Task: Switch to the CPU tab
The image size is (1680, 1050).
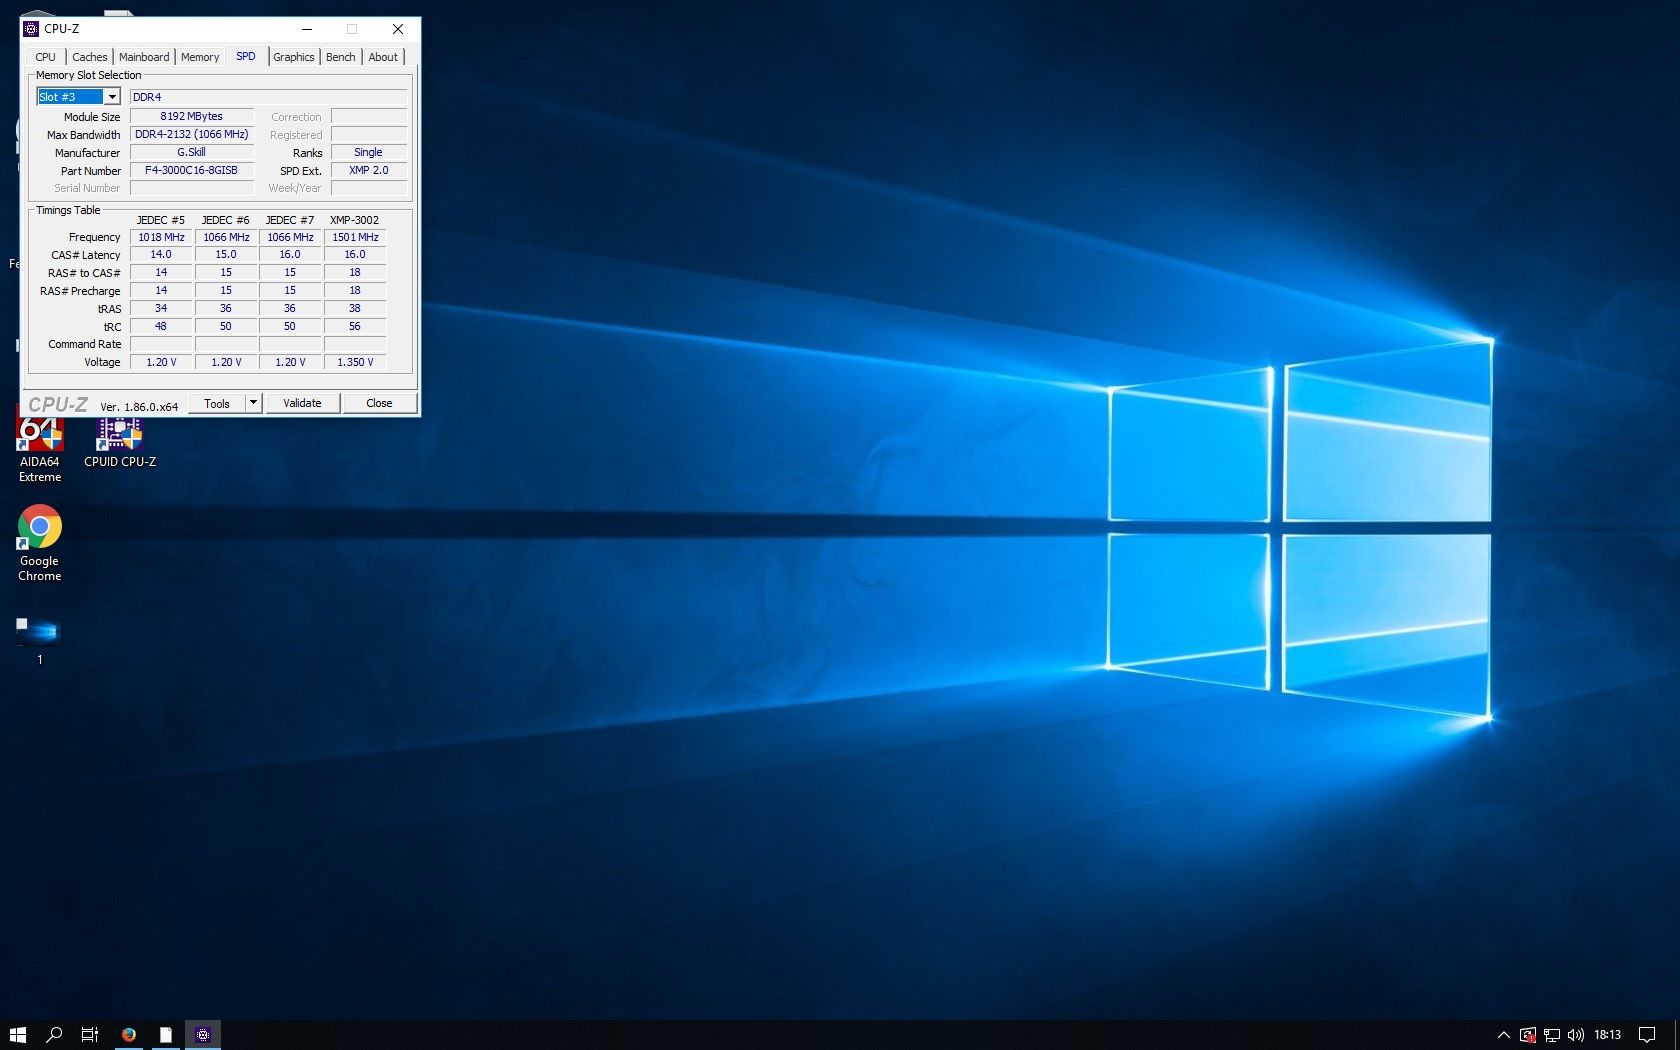Action: pos(46,57)
